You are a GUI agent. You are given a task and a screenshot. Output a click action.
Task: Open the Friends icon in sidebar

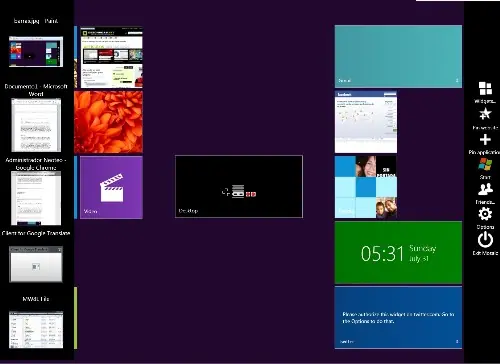485,189
